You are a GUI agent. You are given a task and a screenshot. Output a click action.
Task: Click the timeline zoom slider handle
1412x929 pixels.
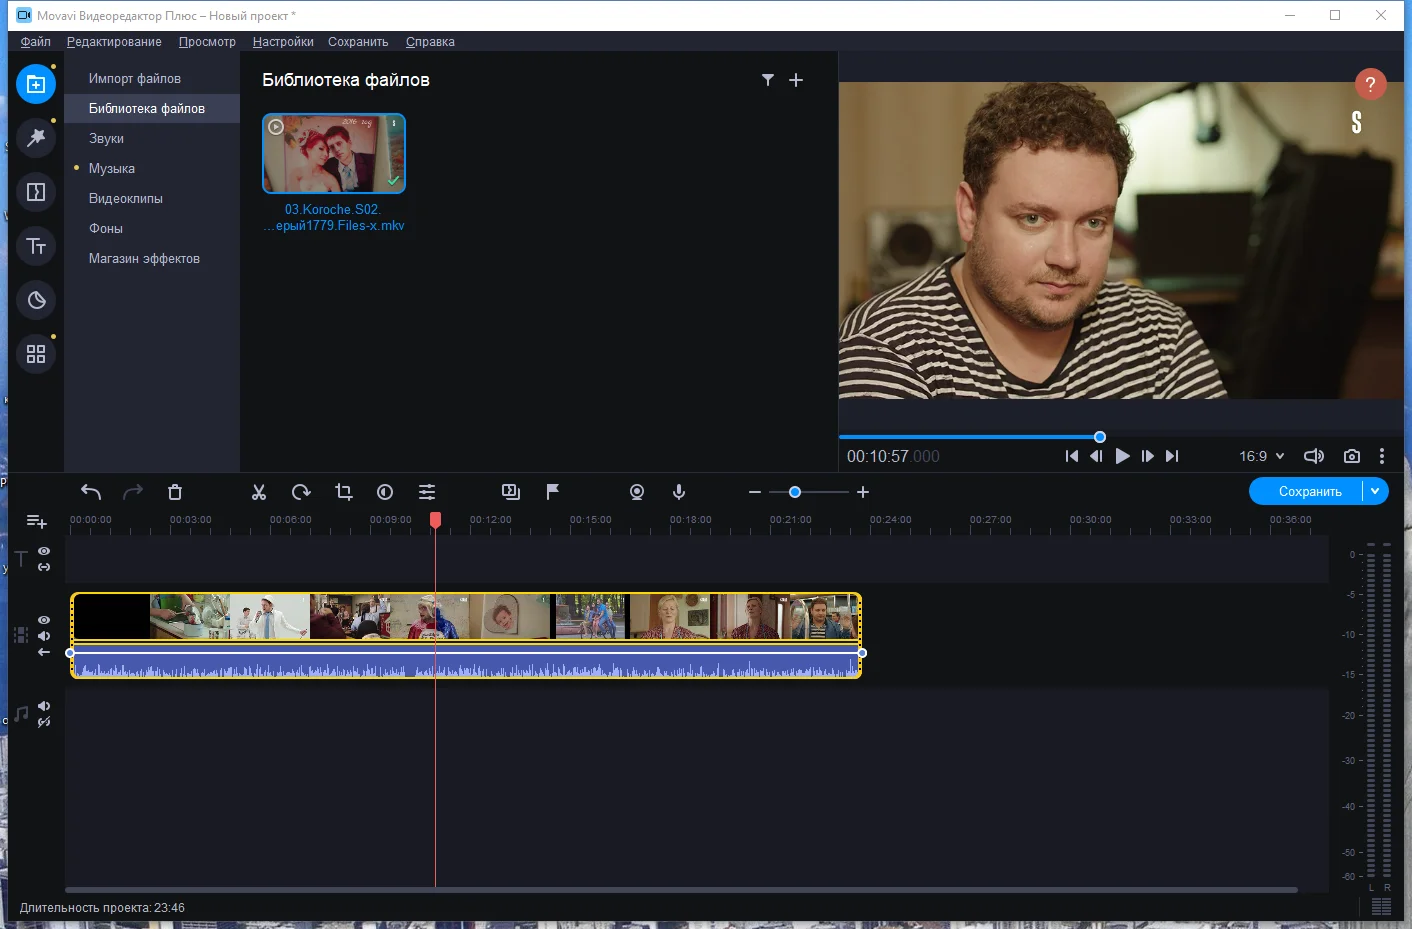[x=795, y=492]
